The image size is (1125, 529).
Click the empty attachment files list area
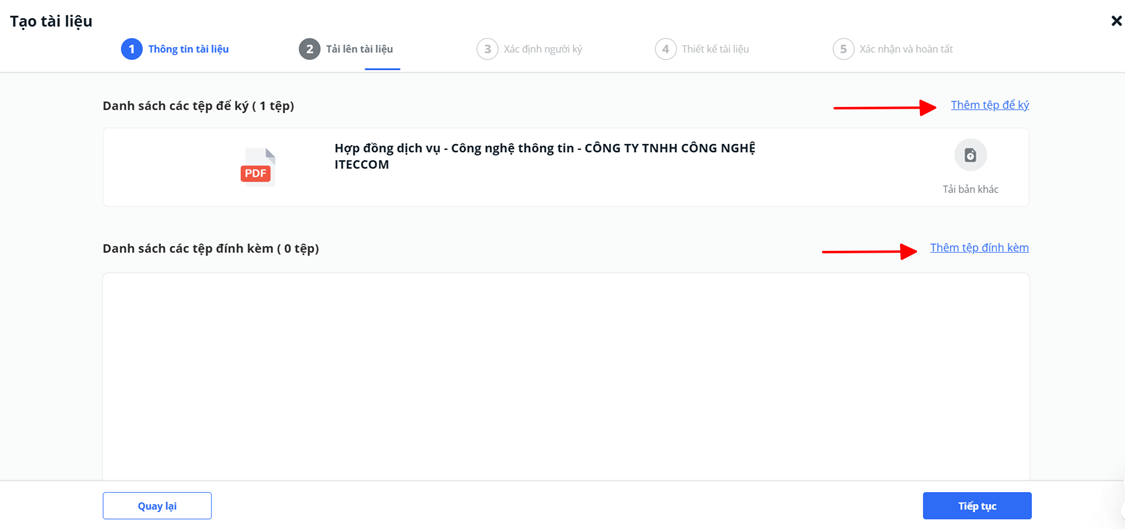coord(566,376)
